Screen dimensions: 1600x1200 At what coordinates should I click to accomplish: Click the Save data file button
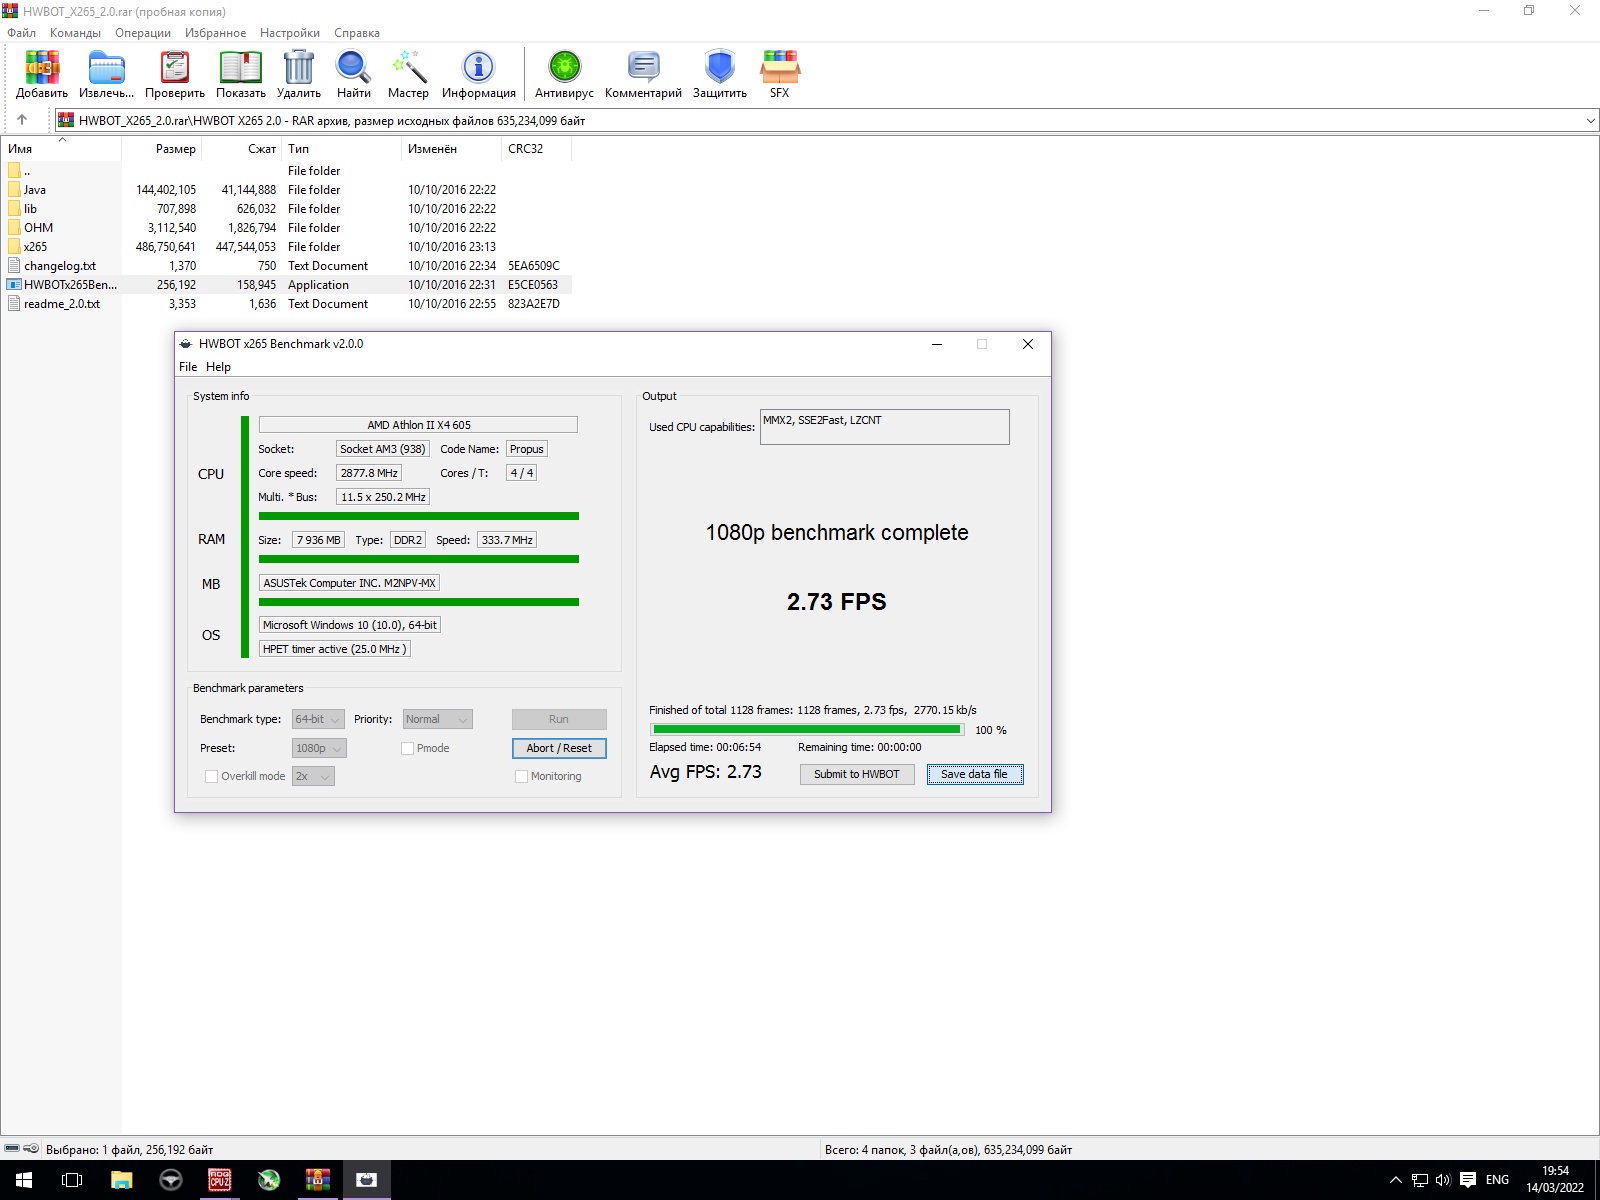click(975, 774)
